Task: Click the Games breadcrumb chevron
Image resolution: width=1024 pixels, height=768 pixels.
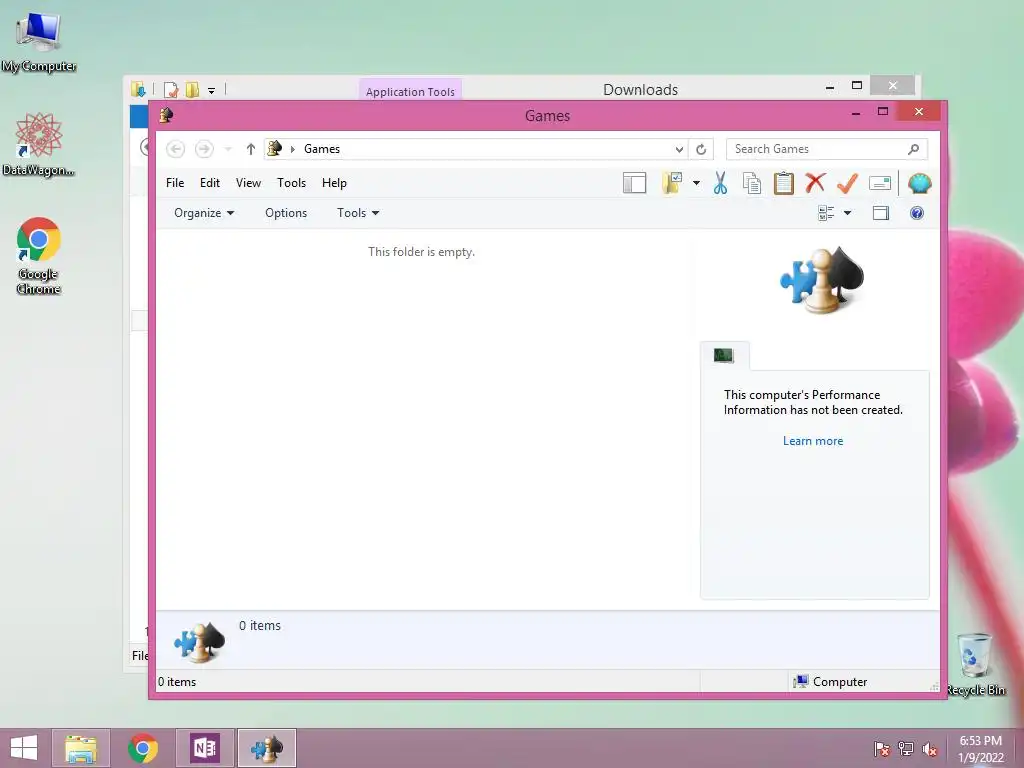Action: tap(293, 149)
